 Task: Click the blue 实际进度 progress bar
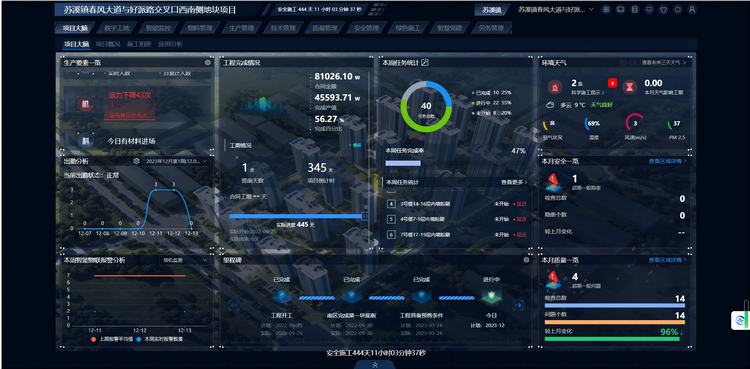pos(297,216)
